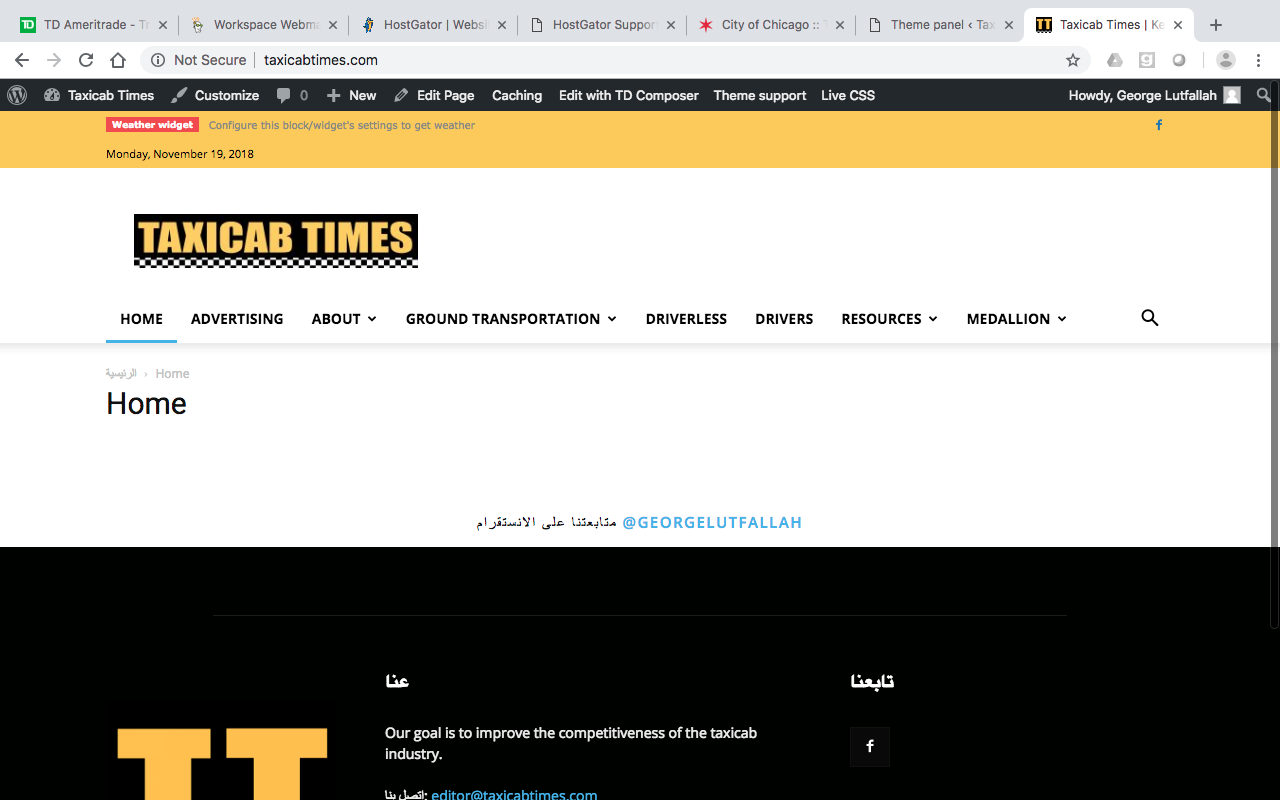
Task: Open the Chrome three-dot menu
Action: pos(1259,60)
